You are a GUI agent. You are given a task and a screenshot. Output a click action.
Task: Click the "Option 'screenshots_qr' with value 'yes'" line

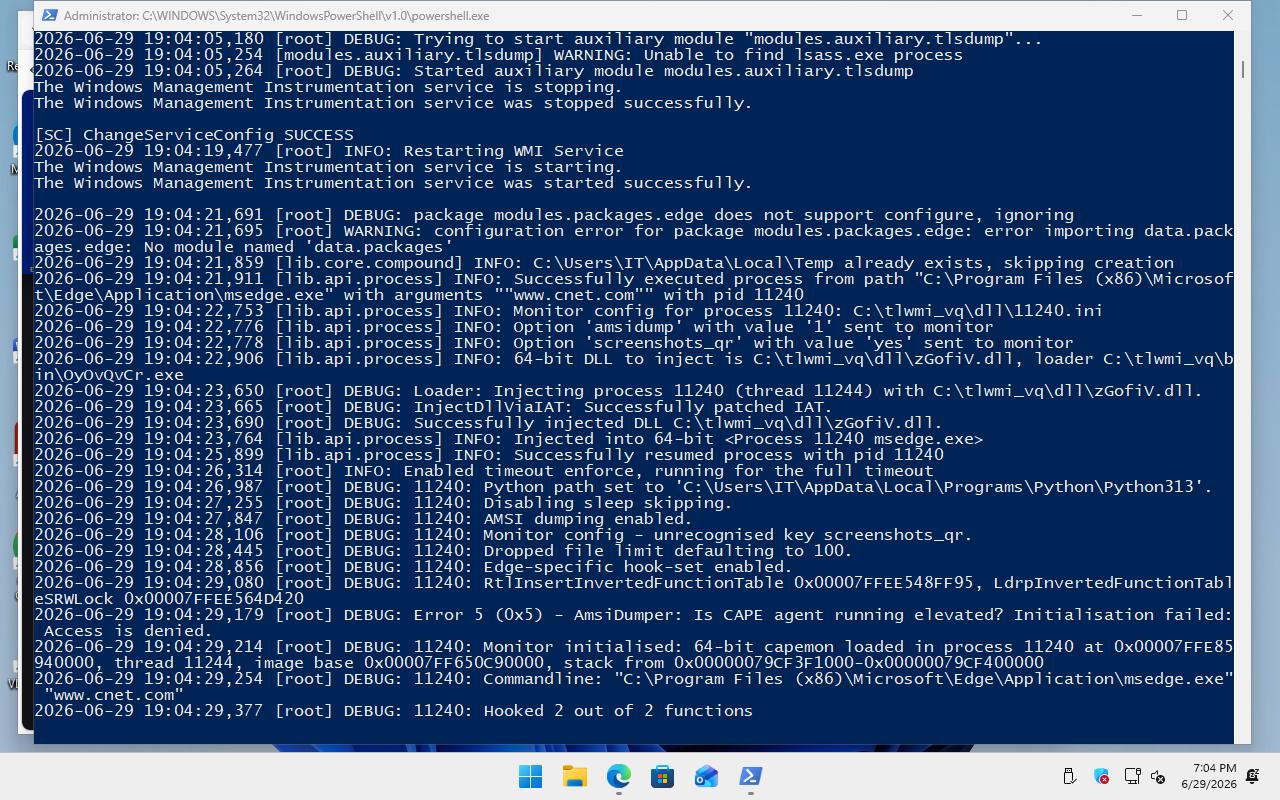click(553, 343)
